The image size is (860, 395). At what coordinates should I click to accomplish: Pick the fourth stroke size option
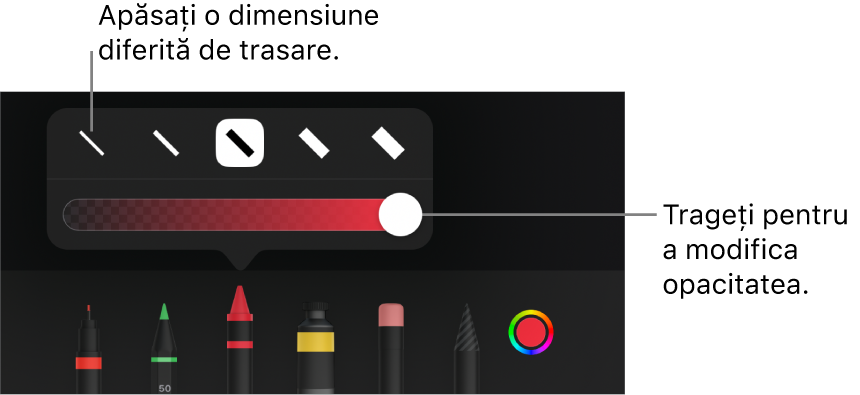coord(314,143)
